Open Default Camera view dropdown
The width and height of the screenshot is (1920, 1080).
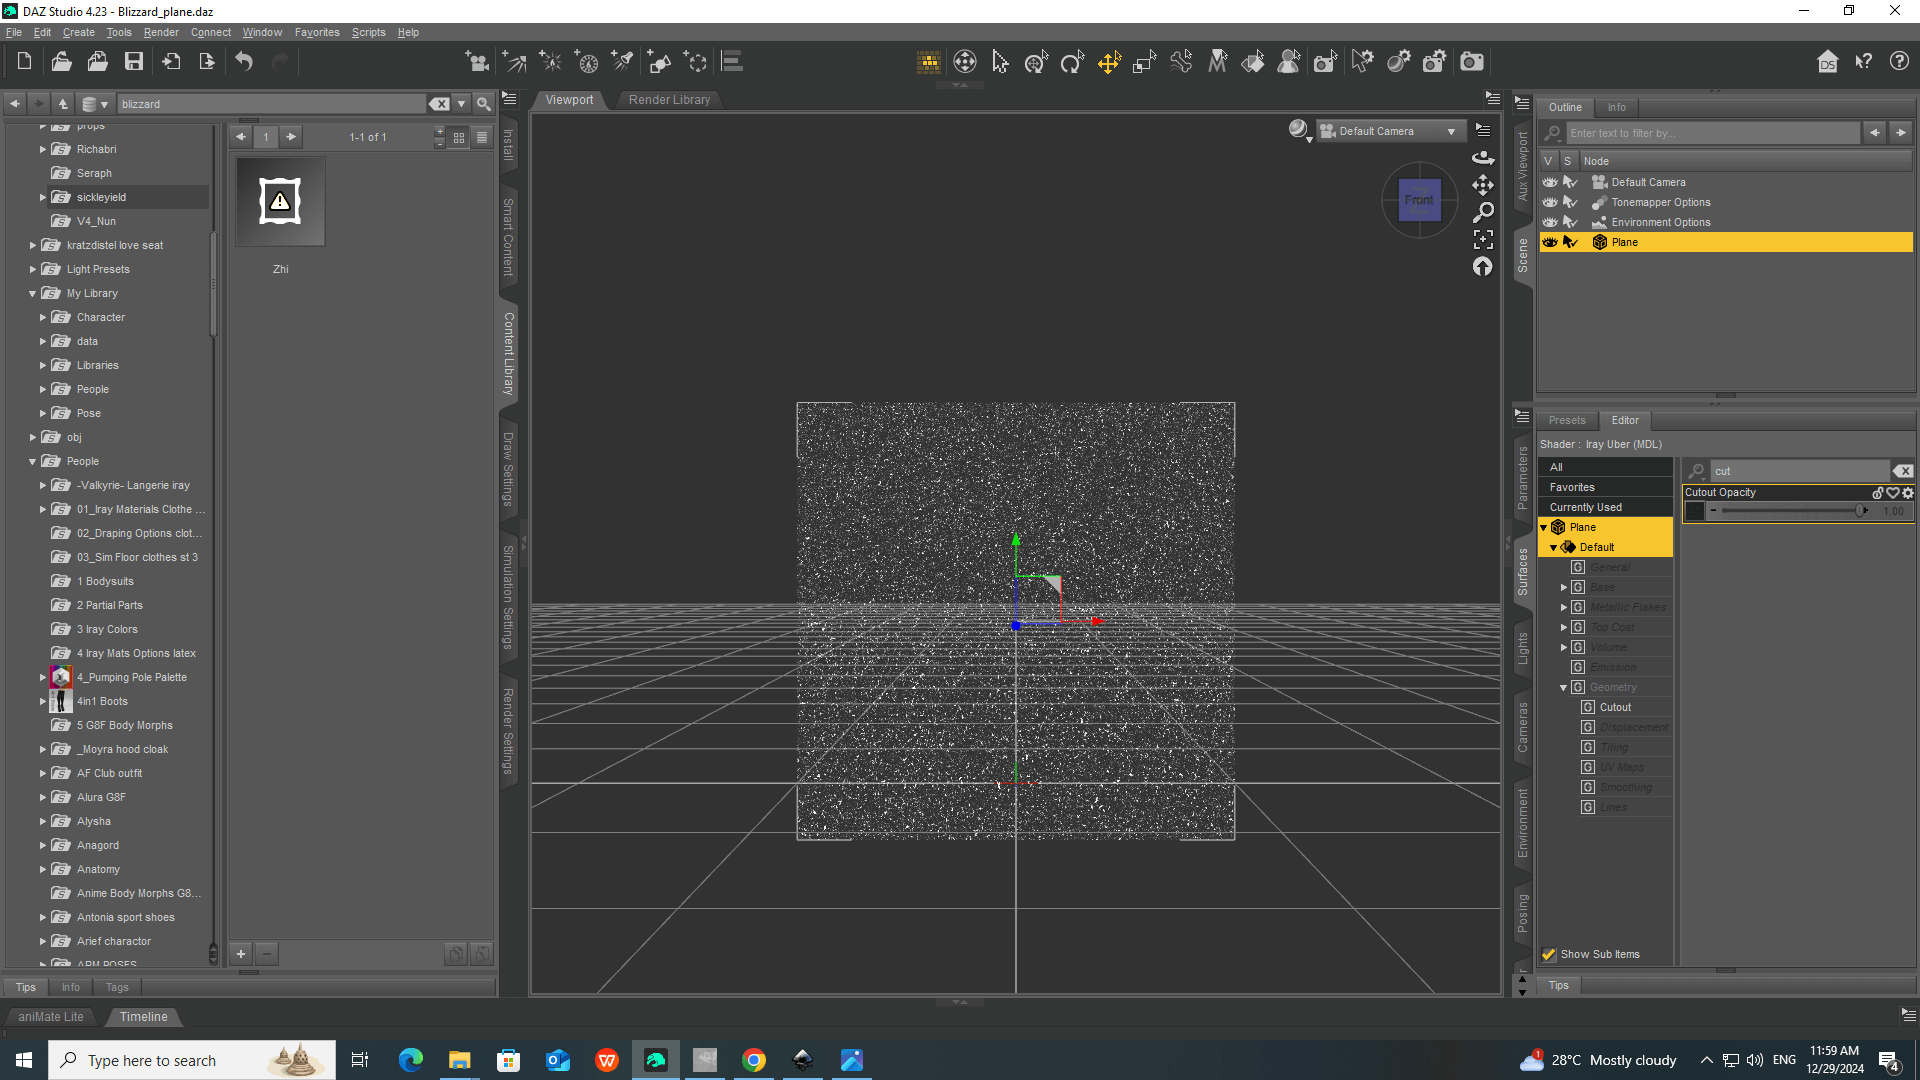(x=1391, y=131)
